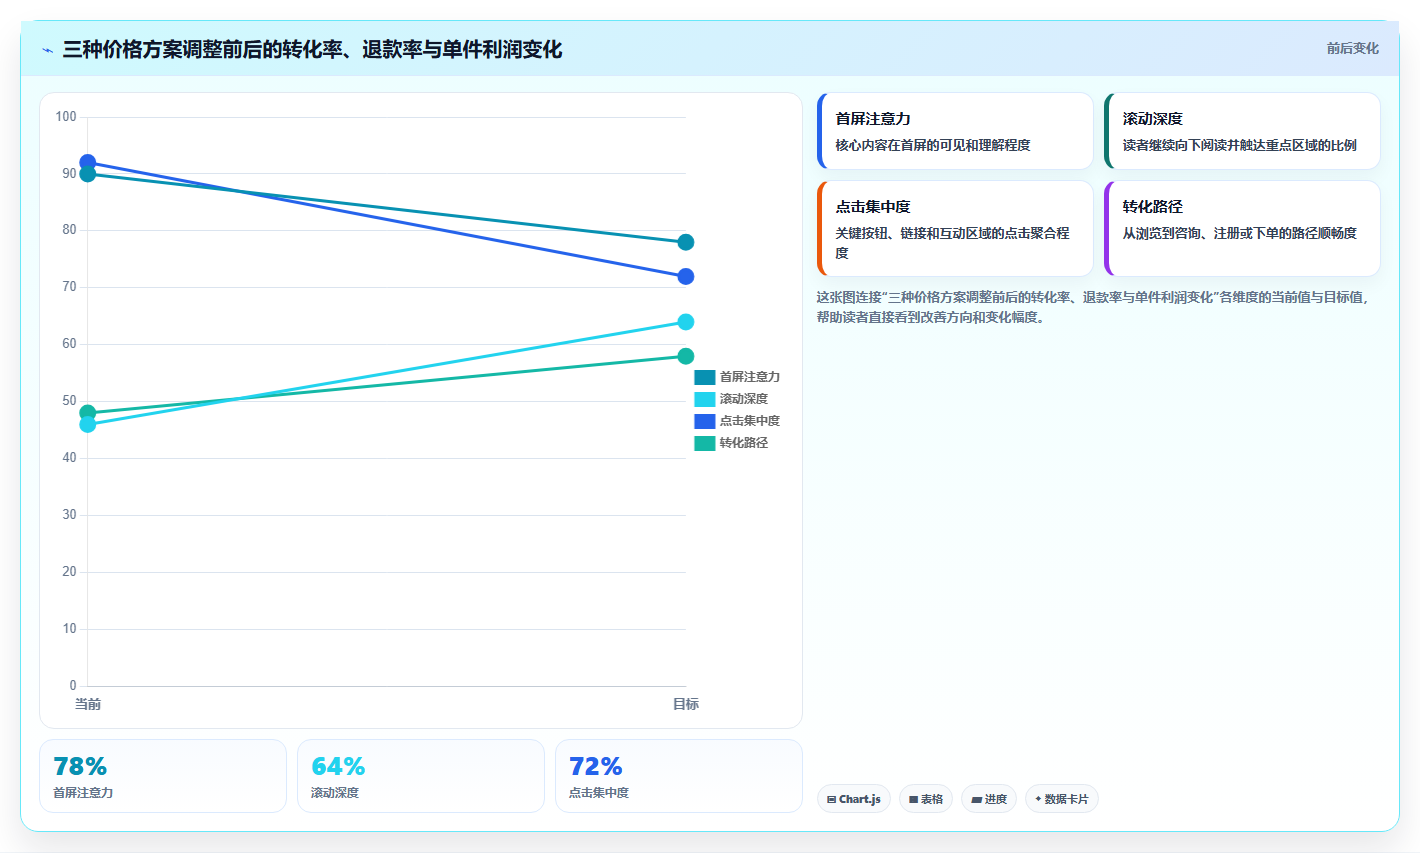Select the Chart.js tag chip
This screenshot has width=1420, height=853.
pyautogui.click(x=854, y=799)
